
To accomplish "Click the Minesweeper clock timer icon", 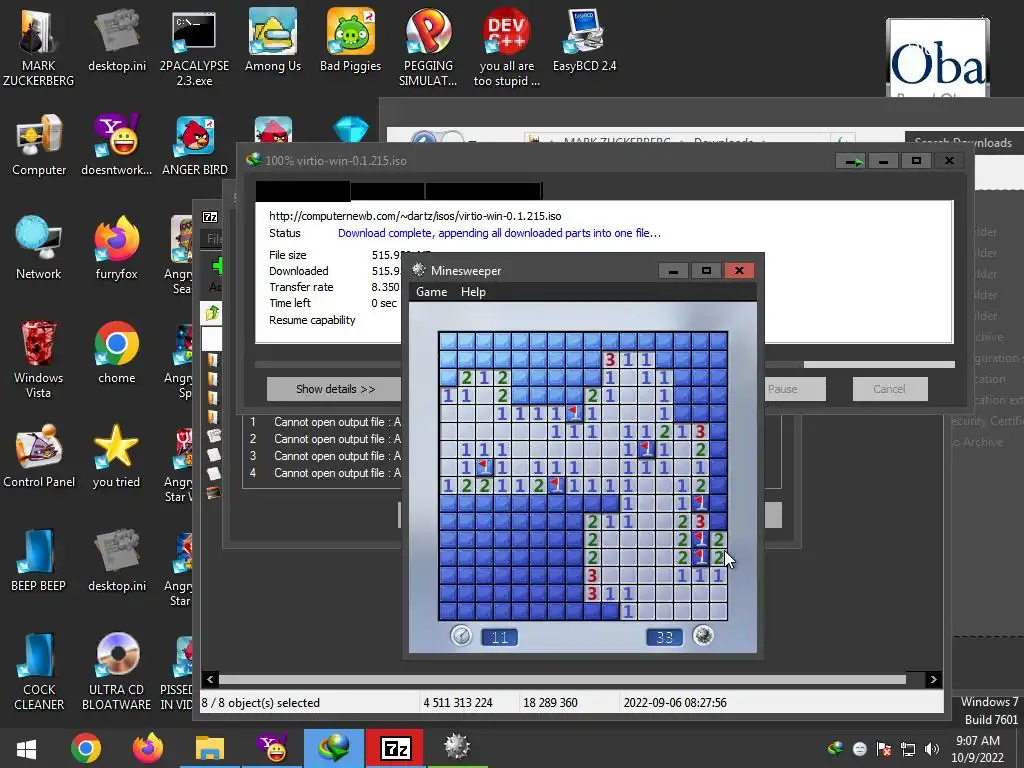I will 461,635.
